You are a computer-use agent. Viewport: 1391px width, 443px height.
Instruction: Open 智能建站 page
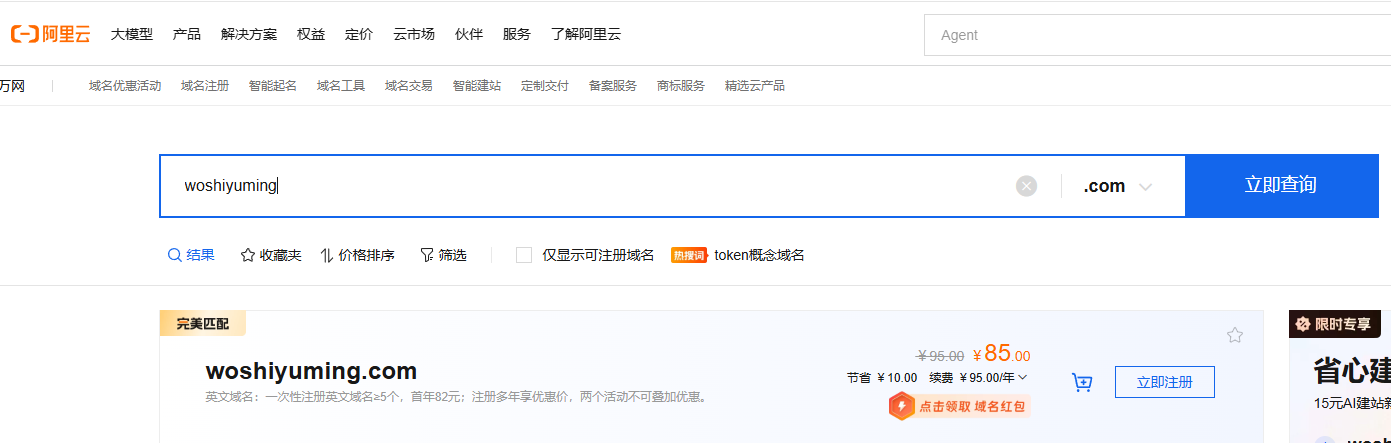477,86
